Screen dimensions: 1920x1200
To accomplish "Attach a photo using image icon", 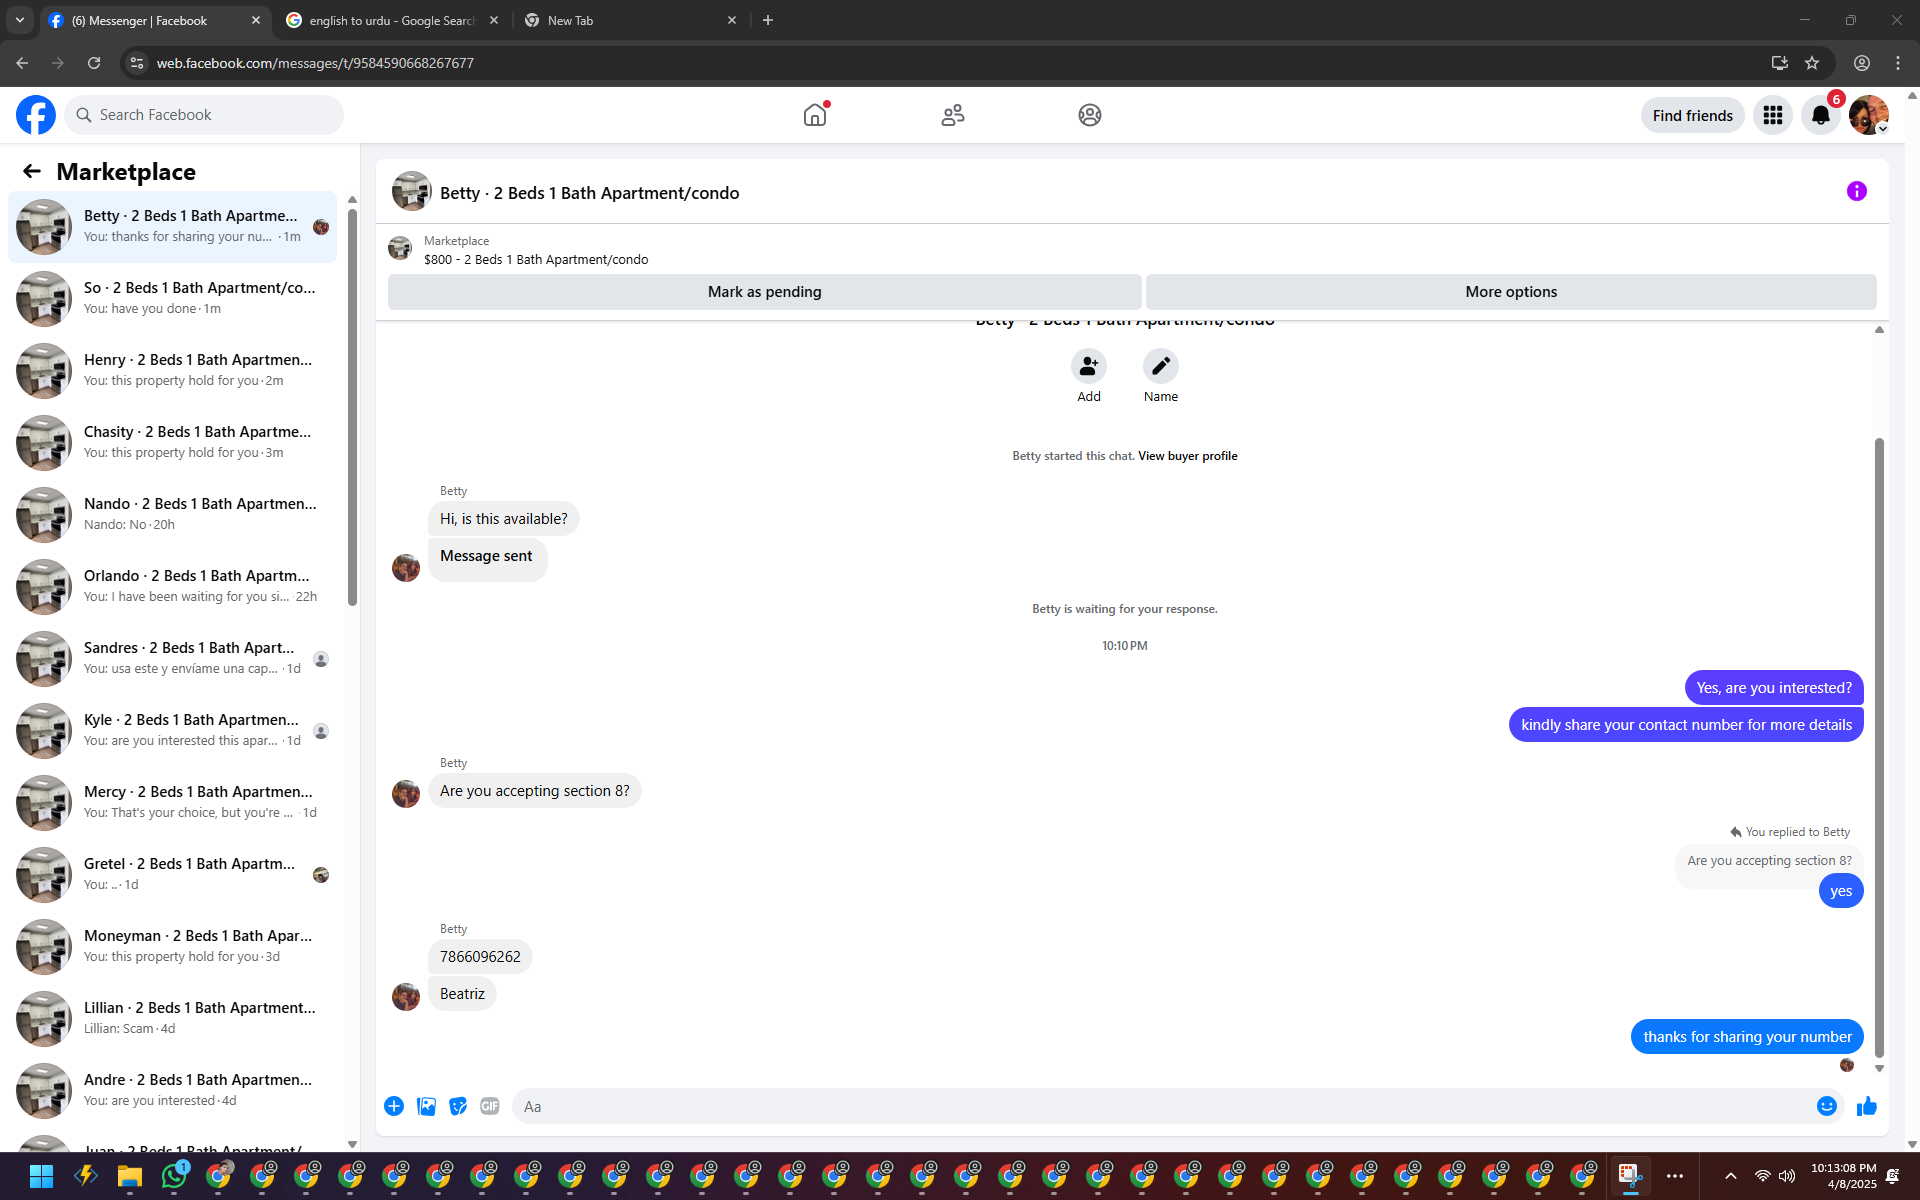I will coord(426,1106).
